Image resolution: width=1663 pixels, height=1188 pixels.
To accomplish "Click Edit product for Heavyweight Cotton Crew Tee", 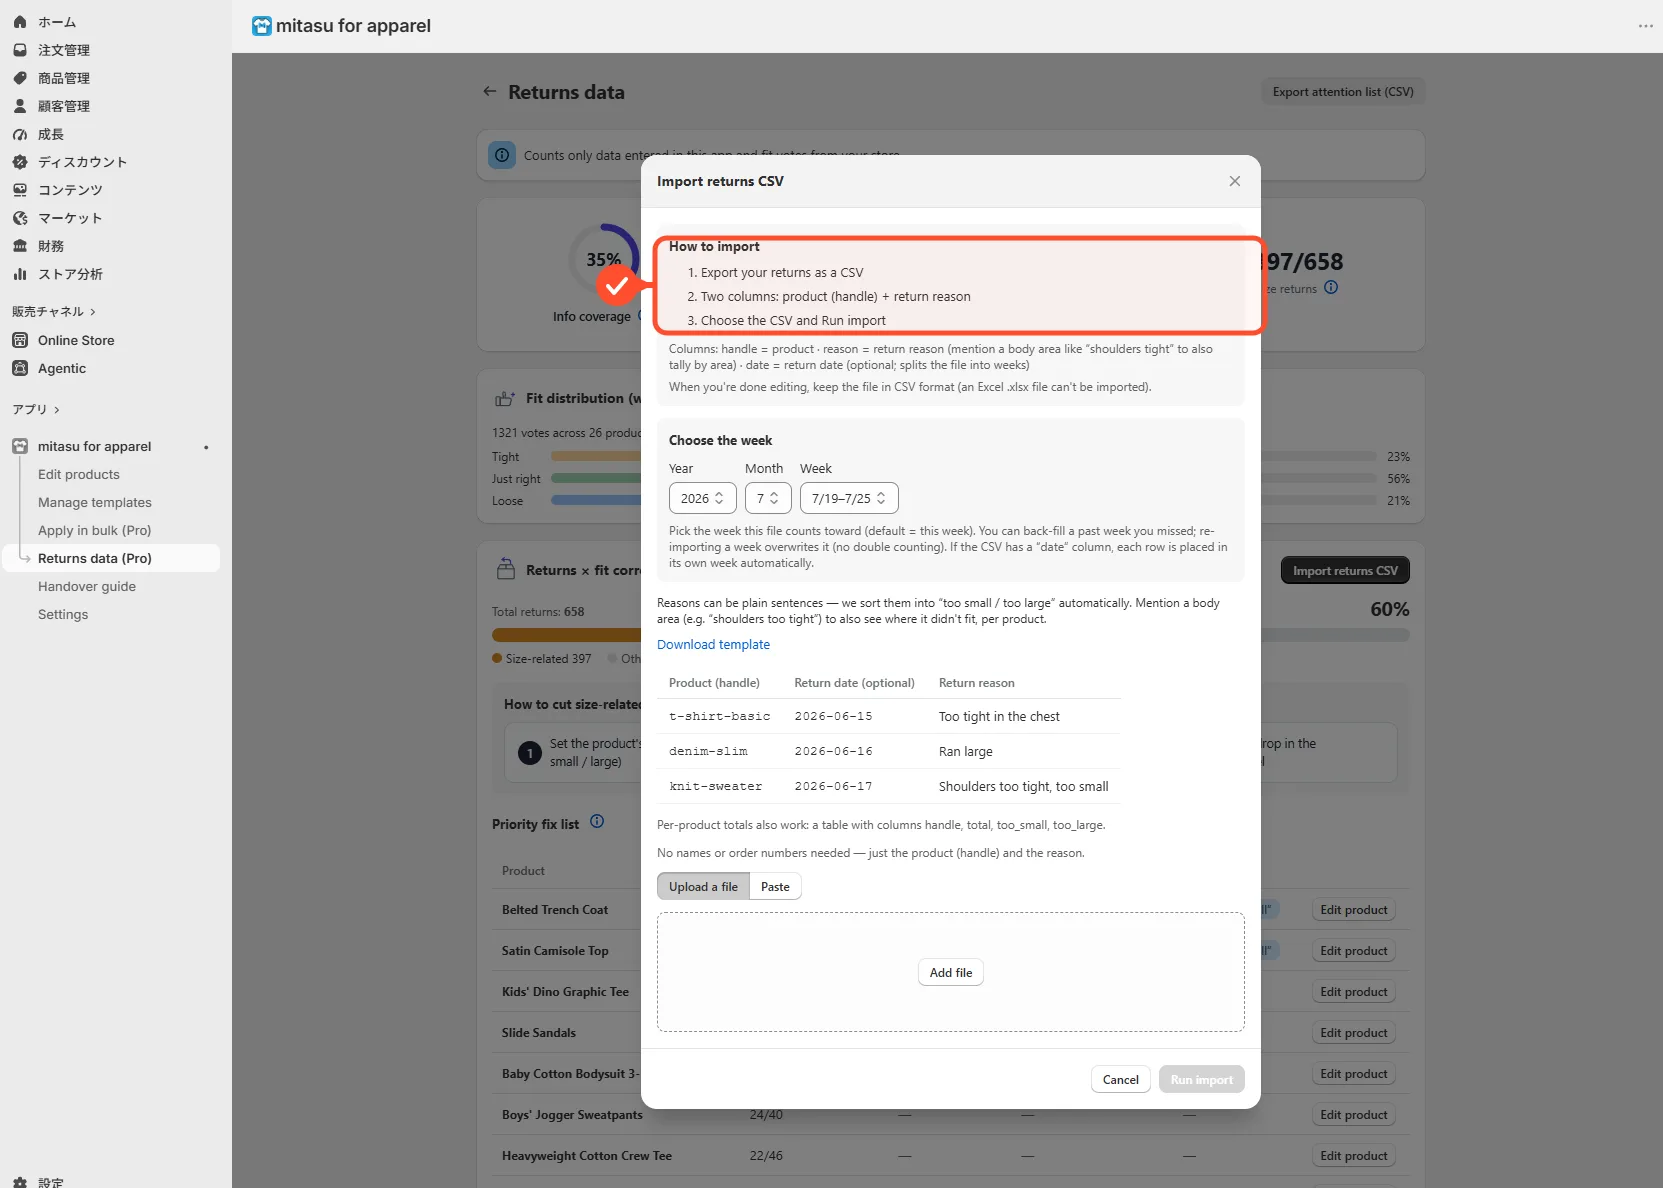I will point(1354,1156).
